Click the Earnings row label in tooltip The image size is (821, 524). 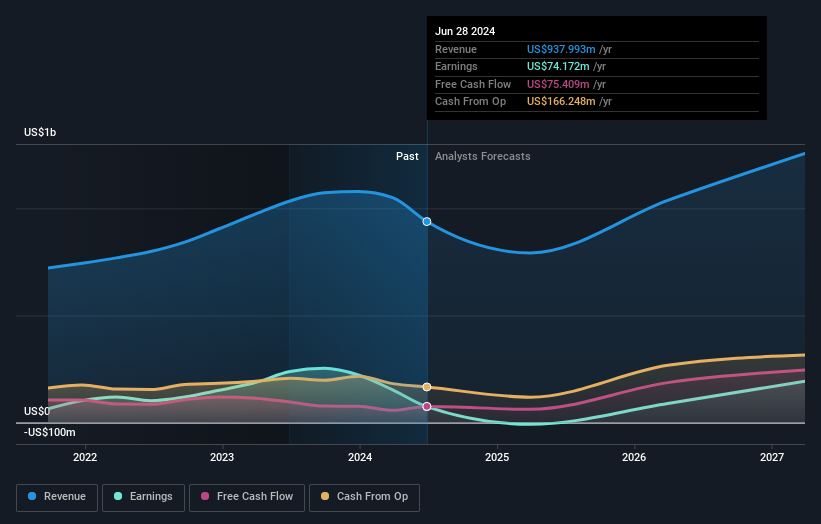(456, 66)
